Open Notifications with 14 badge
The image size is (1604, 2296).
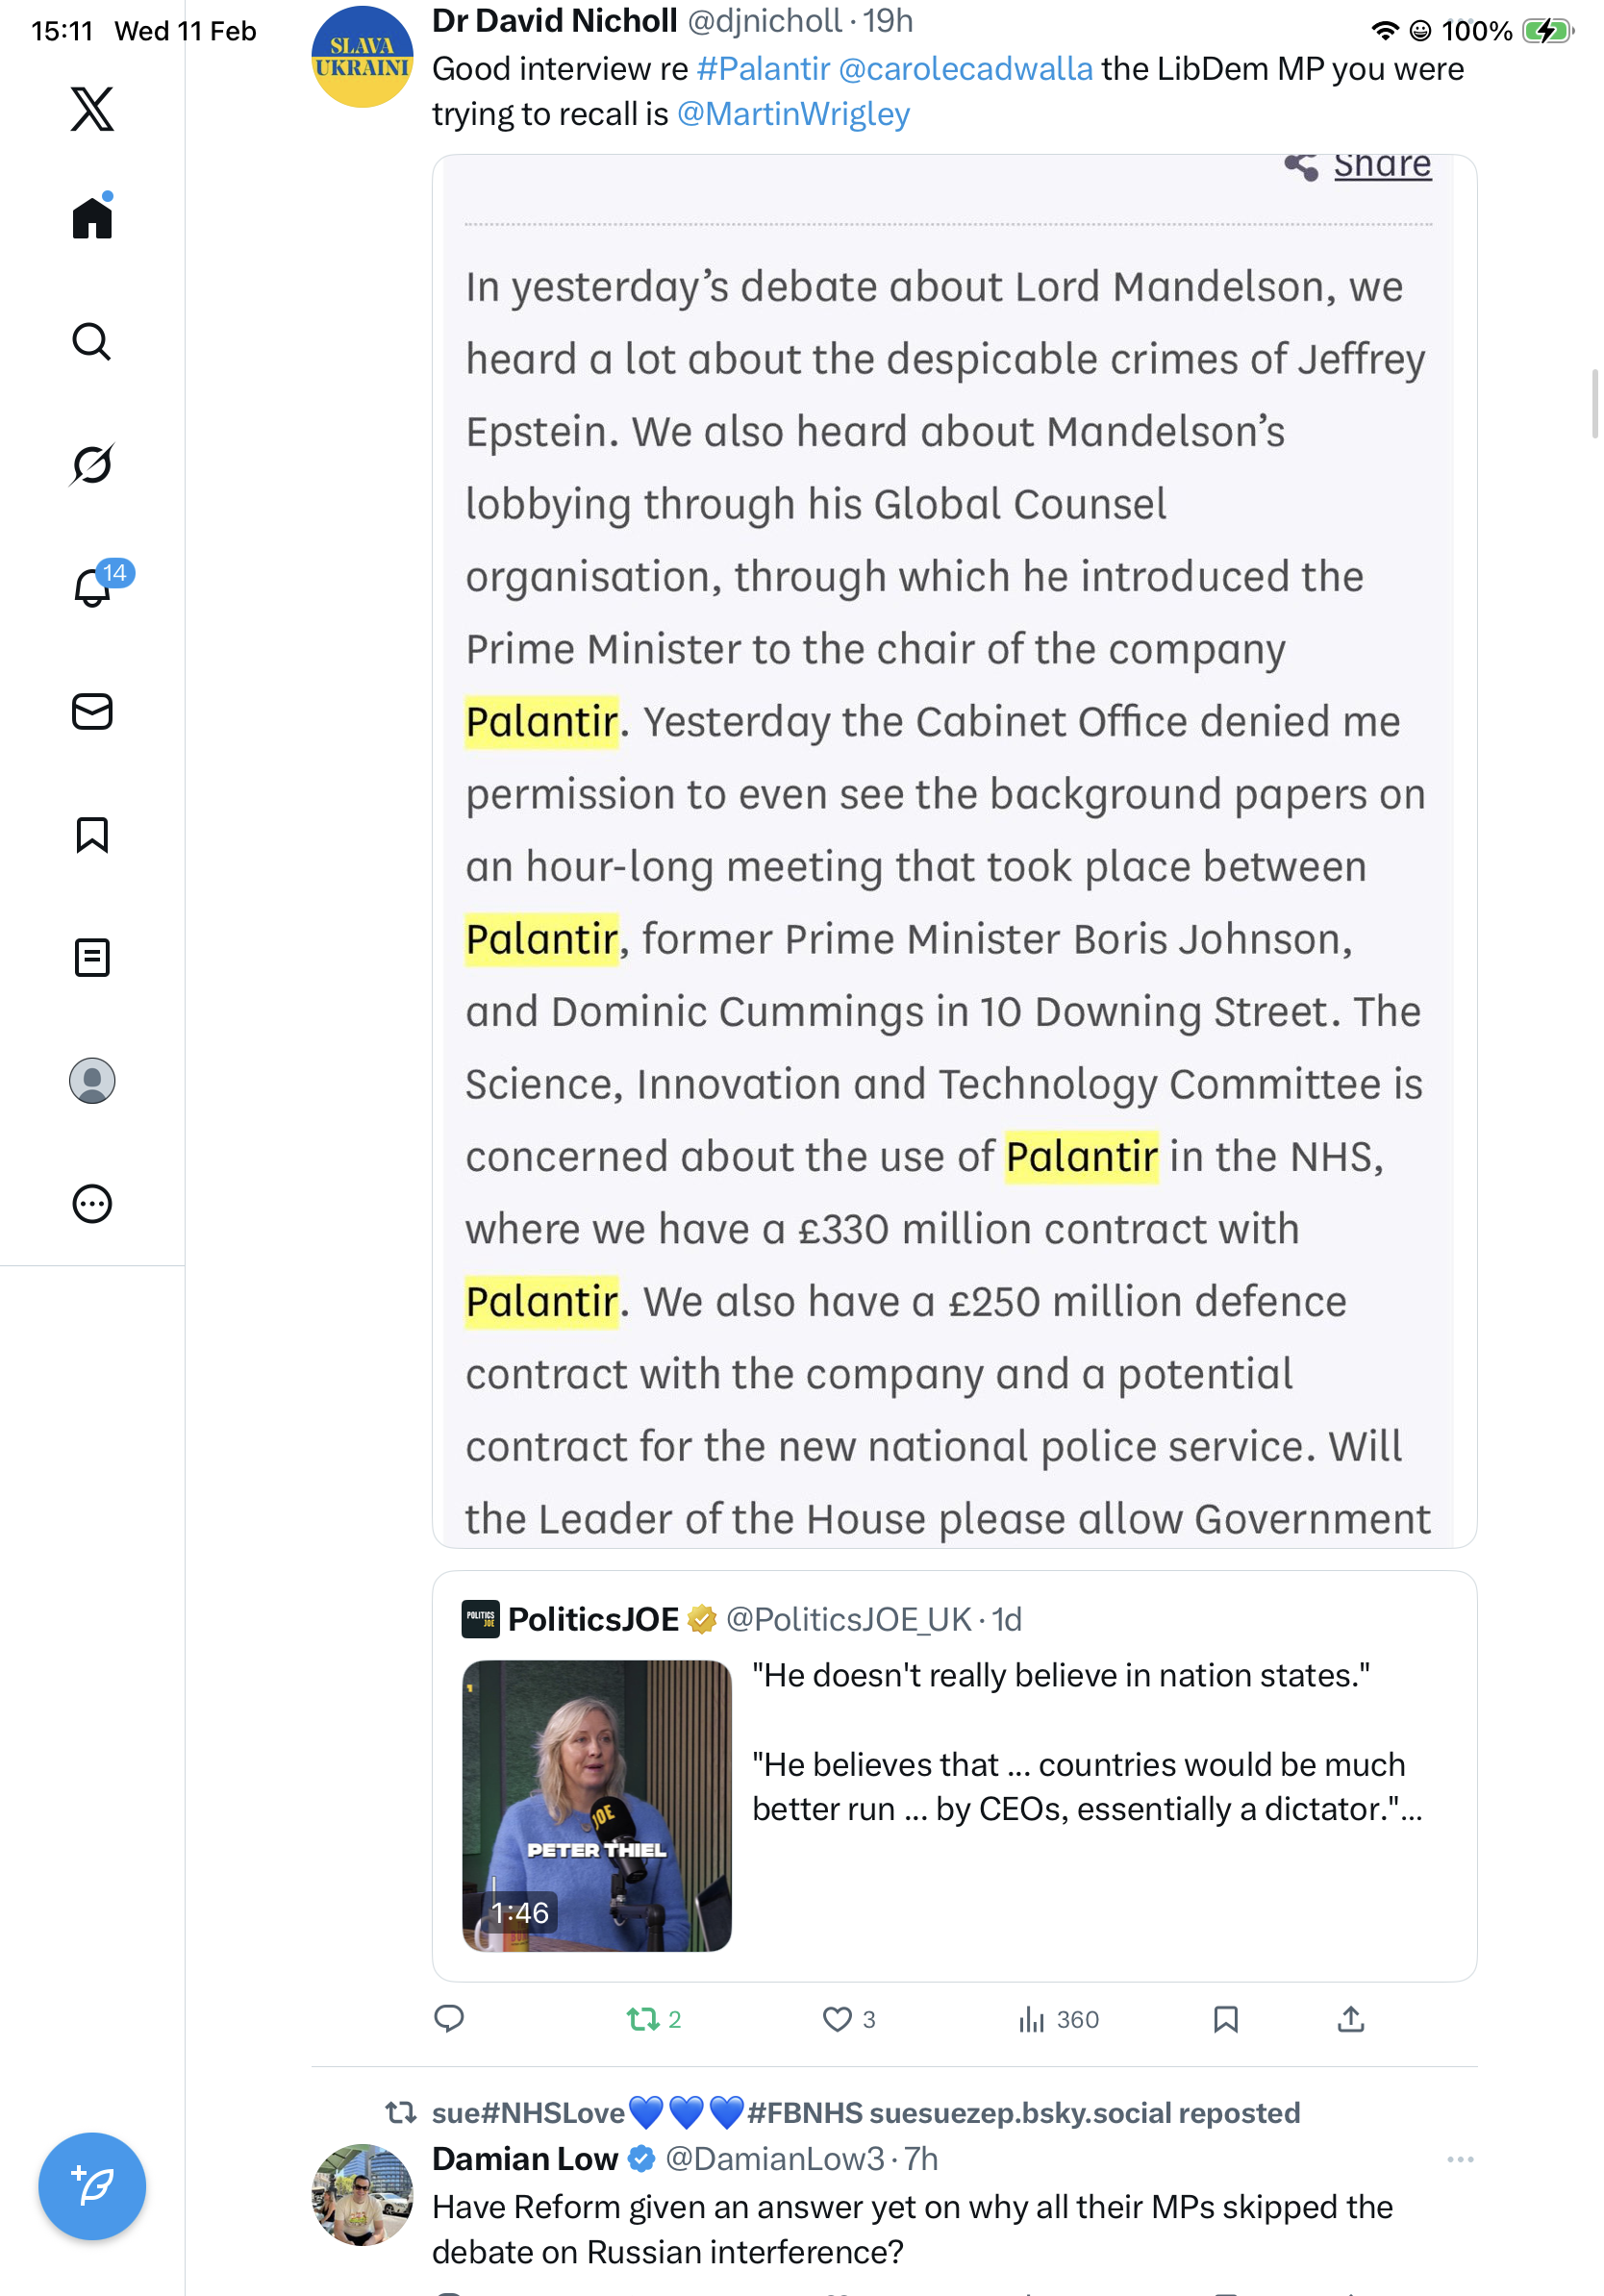(92, 587)
